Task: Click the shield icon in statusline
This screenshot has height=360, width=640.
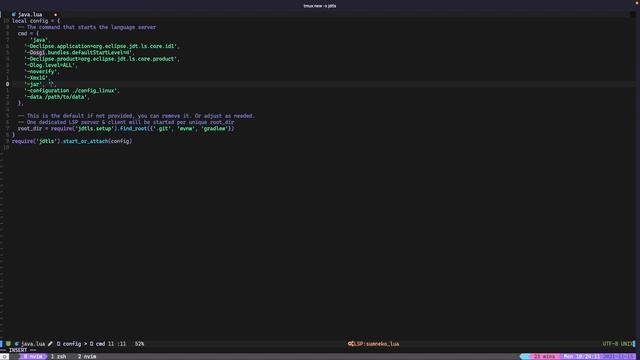Action: click(x=8, y=344)
